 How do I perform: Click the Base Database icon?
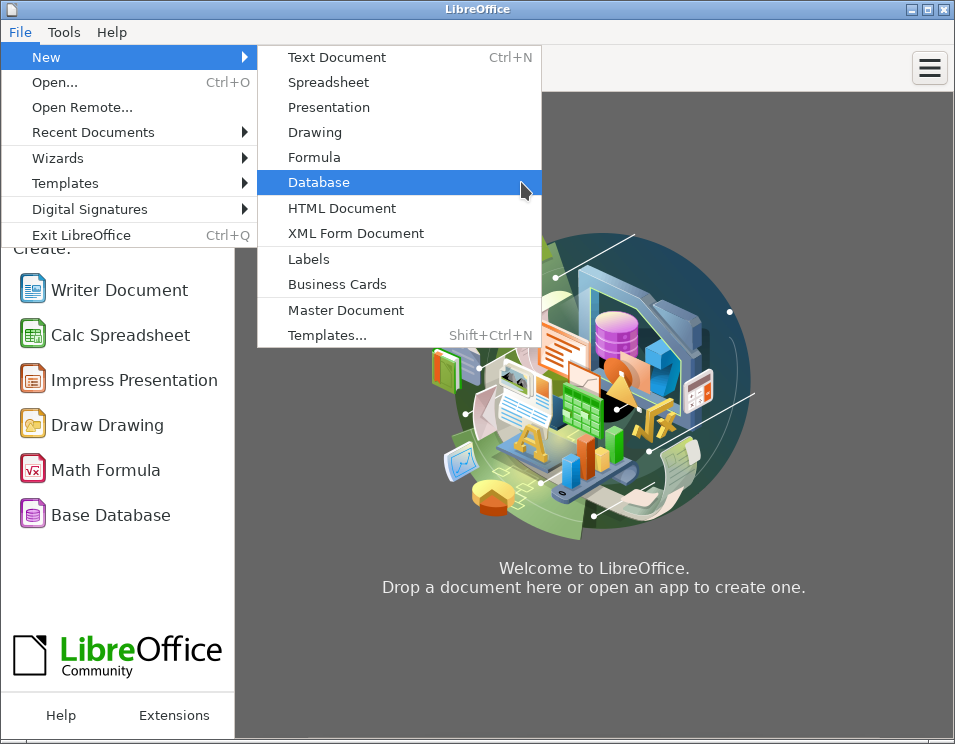tap(33, 514)
